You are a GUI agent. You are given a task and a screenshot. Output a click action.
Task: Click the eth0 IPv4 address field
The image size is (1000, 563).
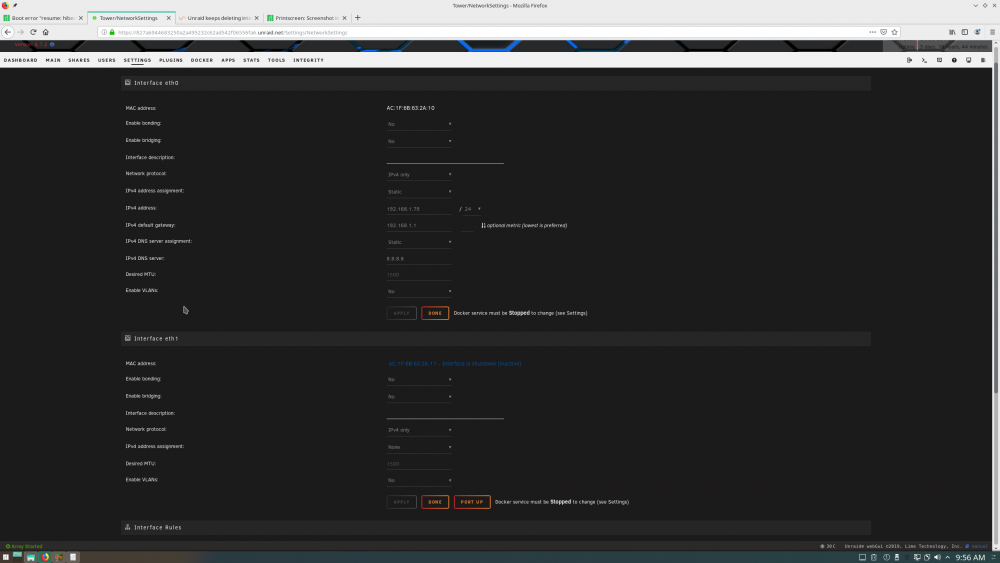(x=419, y=208)
